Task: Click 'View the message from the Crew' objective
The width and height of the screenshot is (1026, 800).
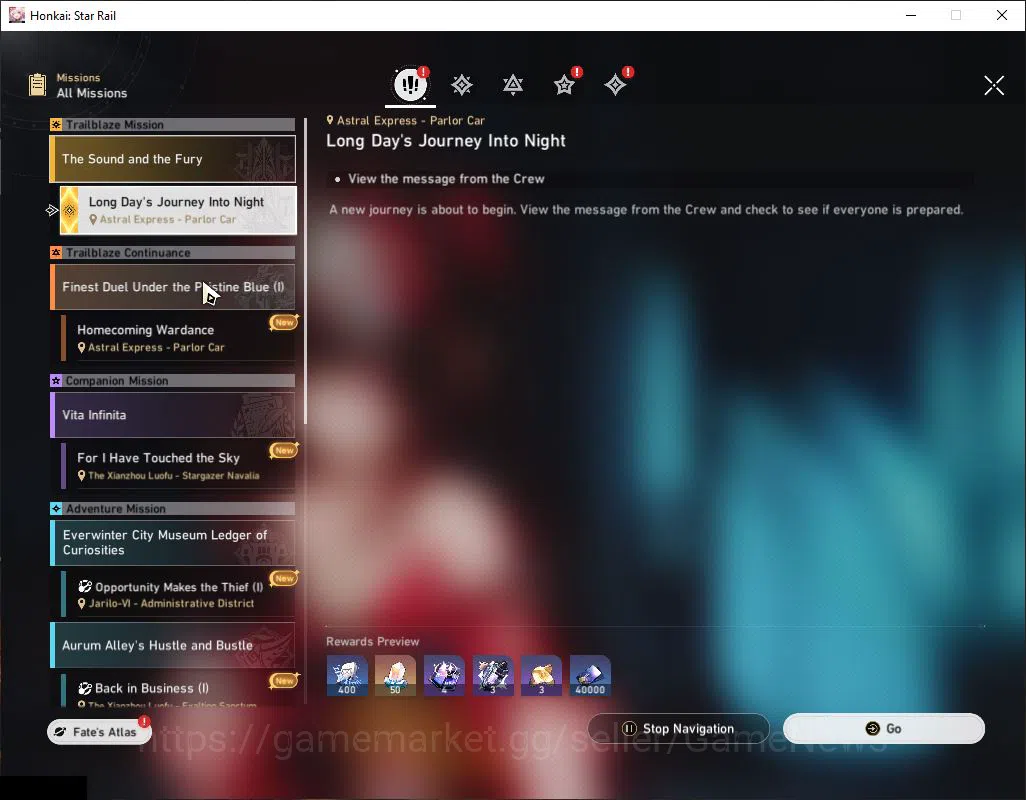Action: tap(446, 179)
